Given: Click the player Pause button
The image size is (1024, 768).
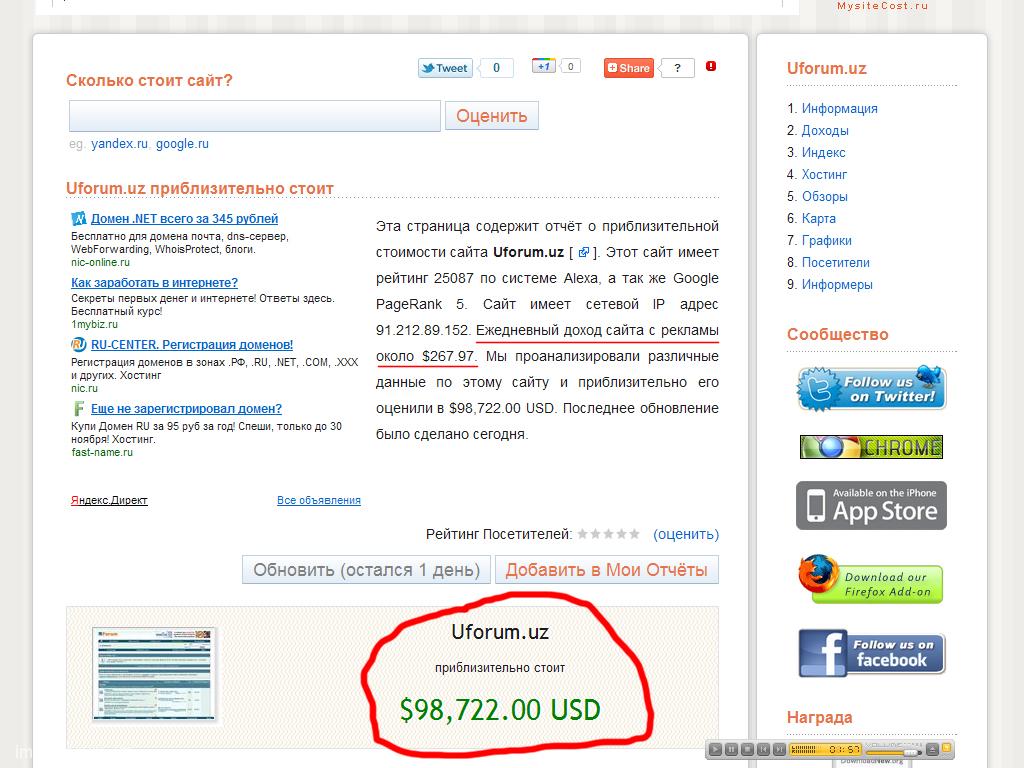Looking at the screenshot, I should (x=731, y=749).
